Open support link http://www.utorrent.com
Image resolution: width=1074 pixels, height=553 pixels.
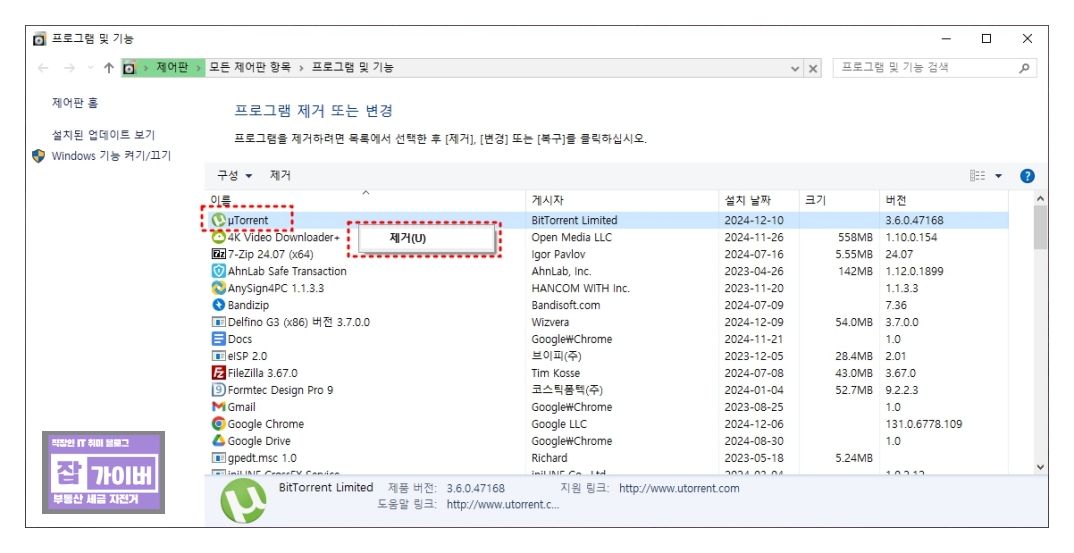pyautogui.click(x=679, y=489)
